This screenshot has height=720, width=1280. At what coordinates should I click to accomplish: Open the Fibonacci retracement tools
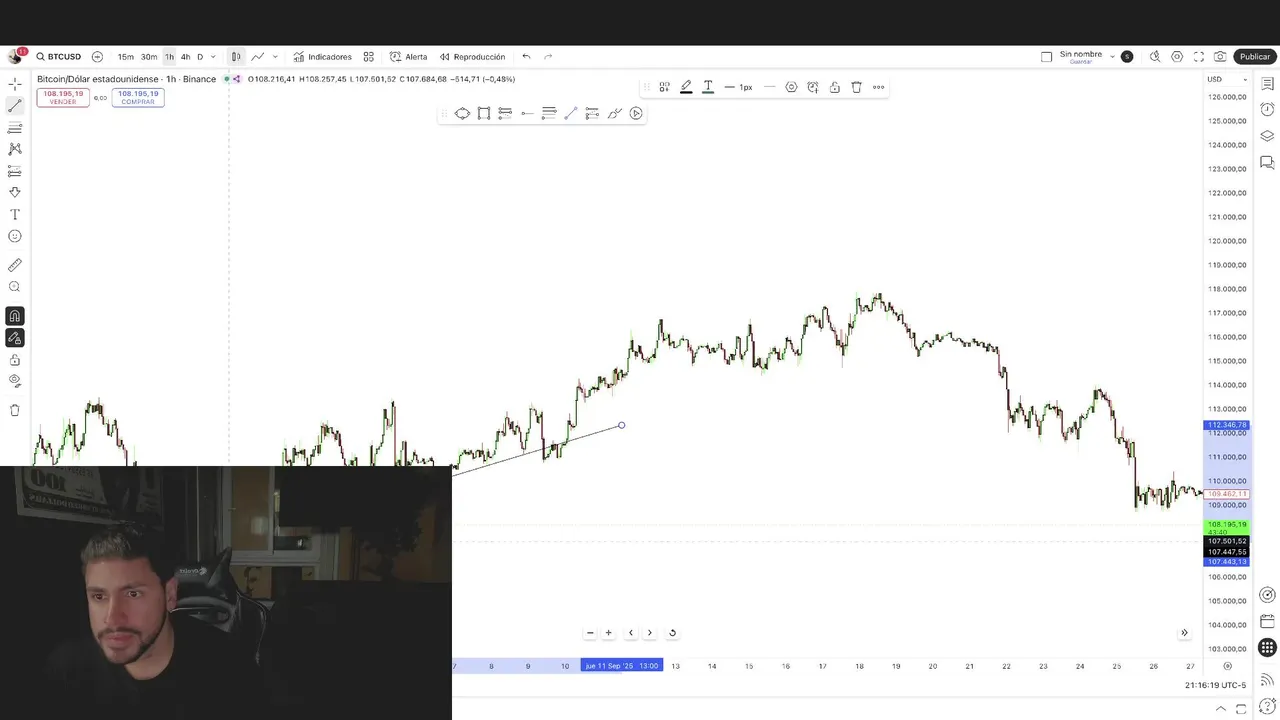pos(15,128)
